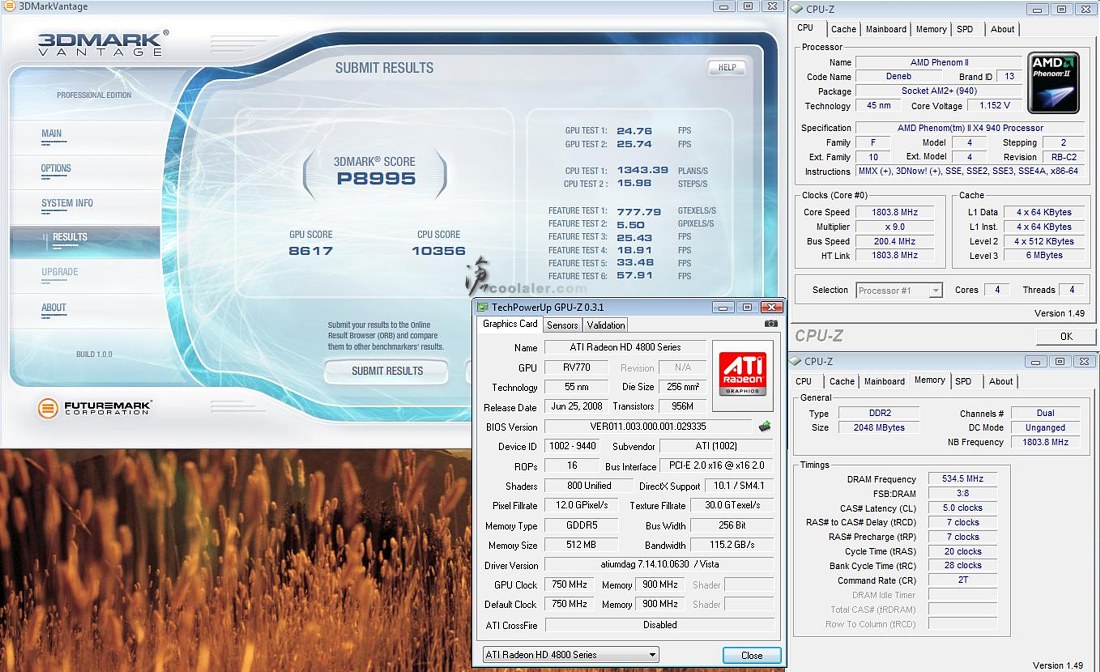Click OK in the top CPU-Z window
This screenshot has height=672, width=1100.
point(1066,337)
